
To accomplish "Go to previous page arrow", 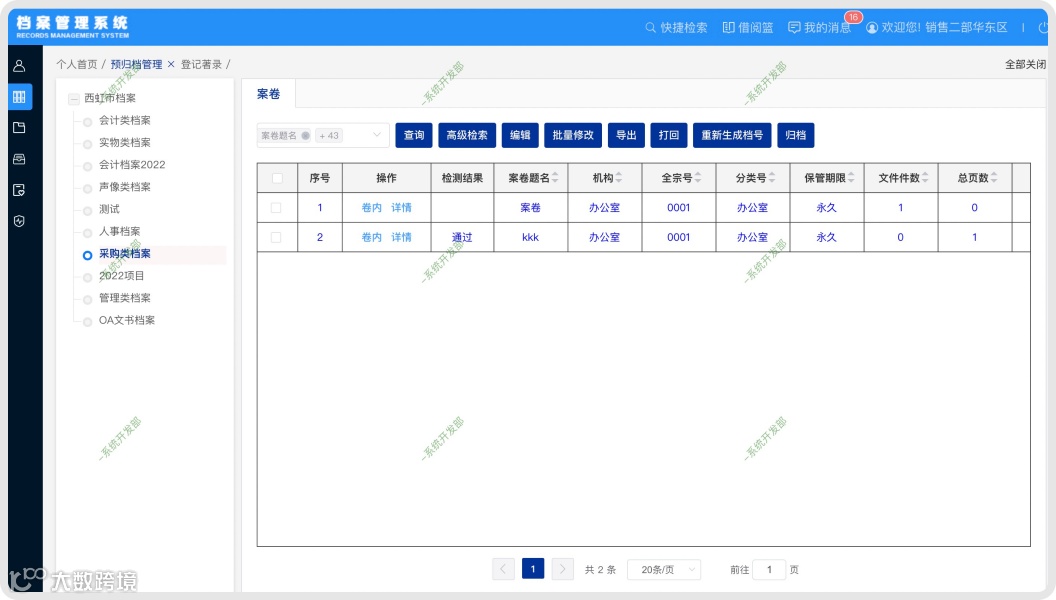I will [x=503, y=569].
